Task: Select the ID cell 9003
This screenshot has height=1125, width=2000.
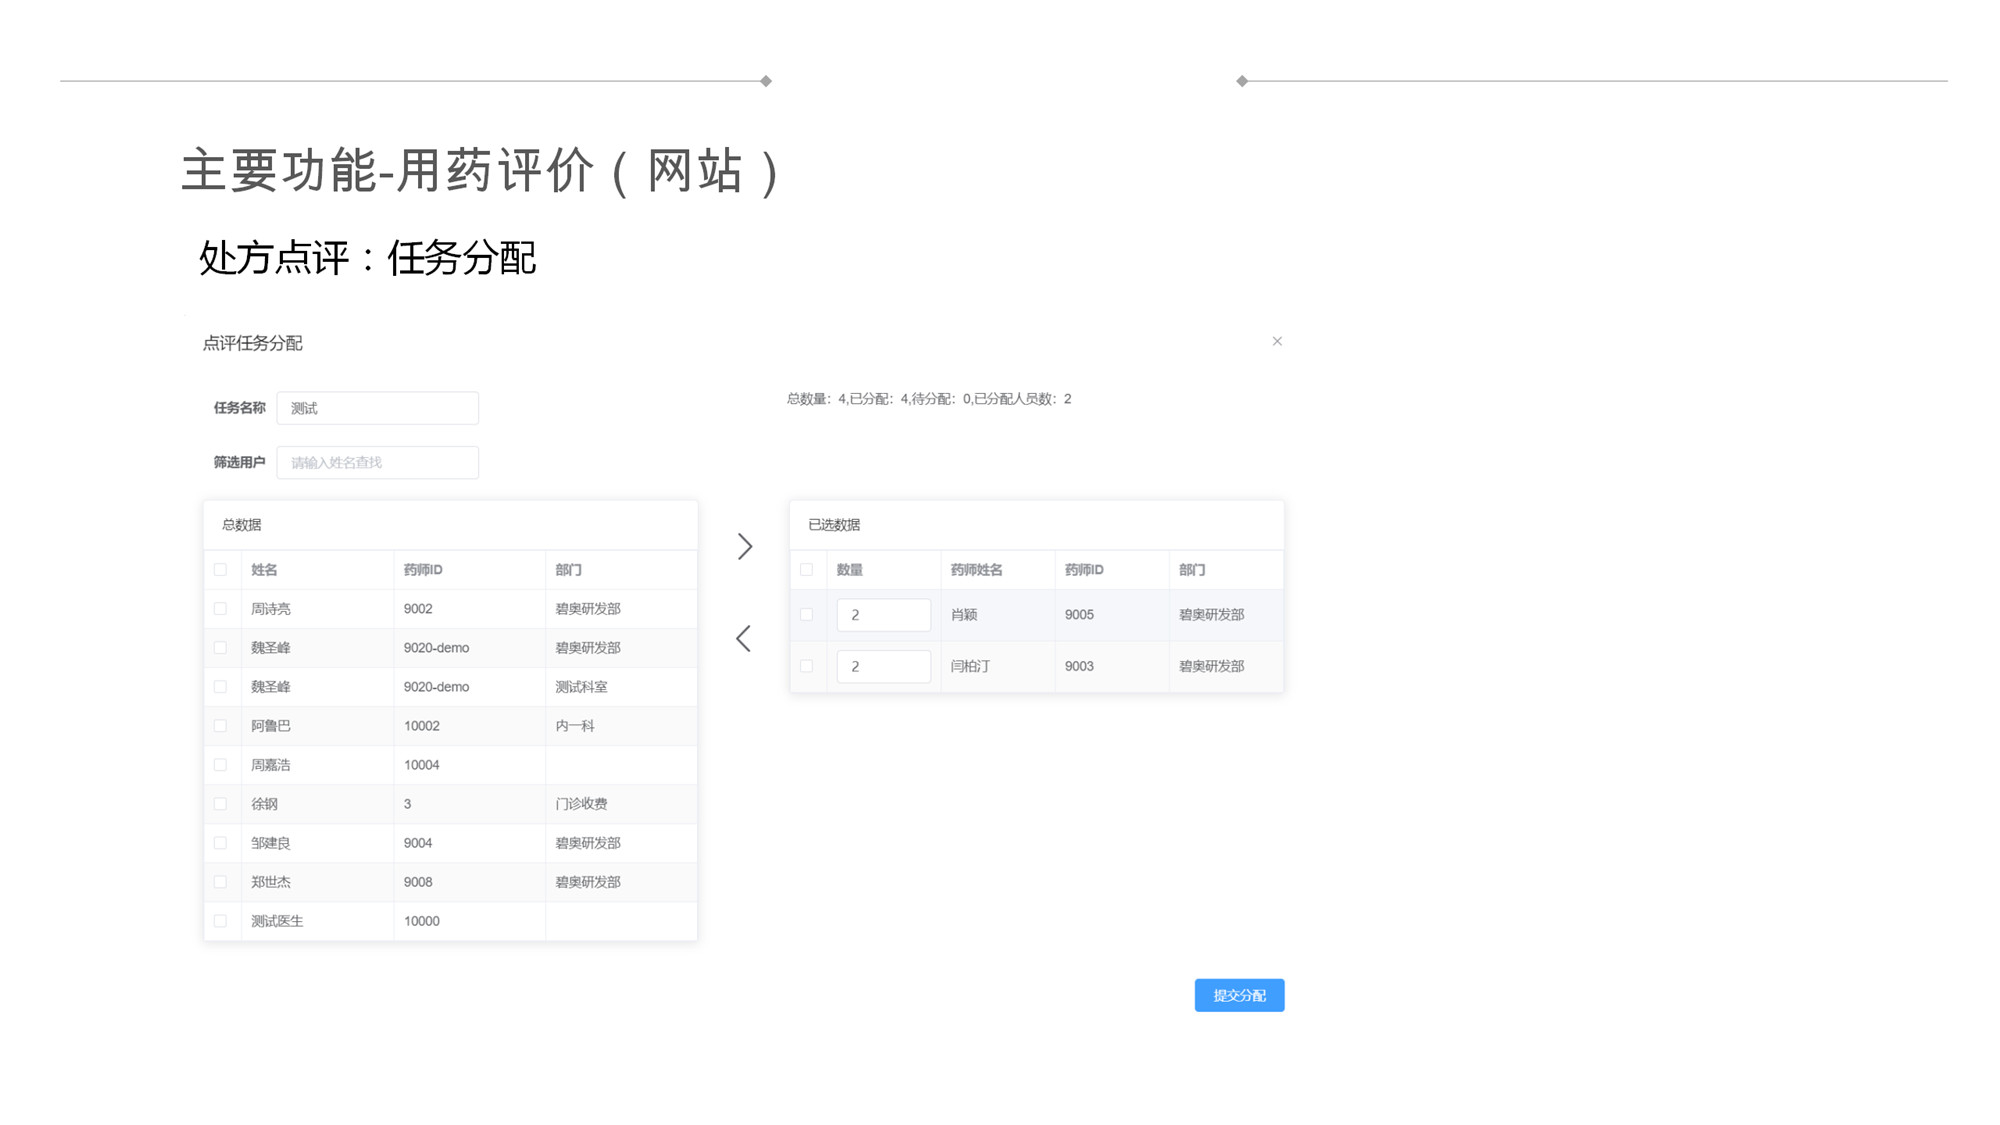Action: pyautogui.click(x=1079, y=666)
